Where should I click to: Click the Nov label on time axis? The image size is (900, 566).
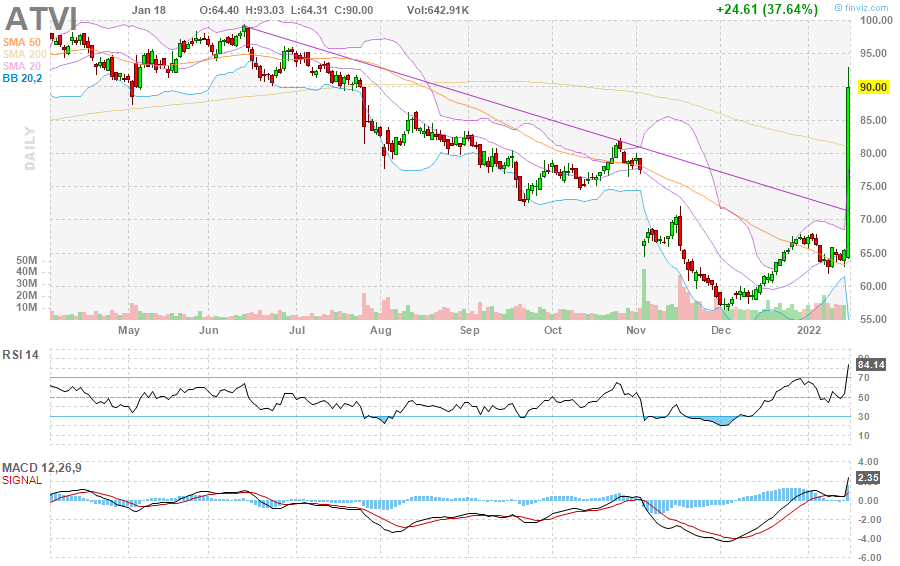pos(636,331)
